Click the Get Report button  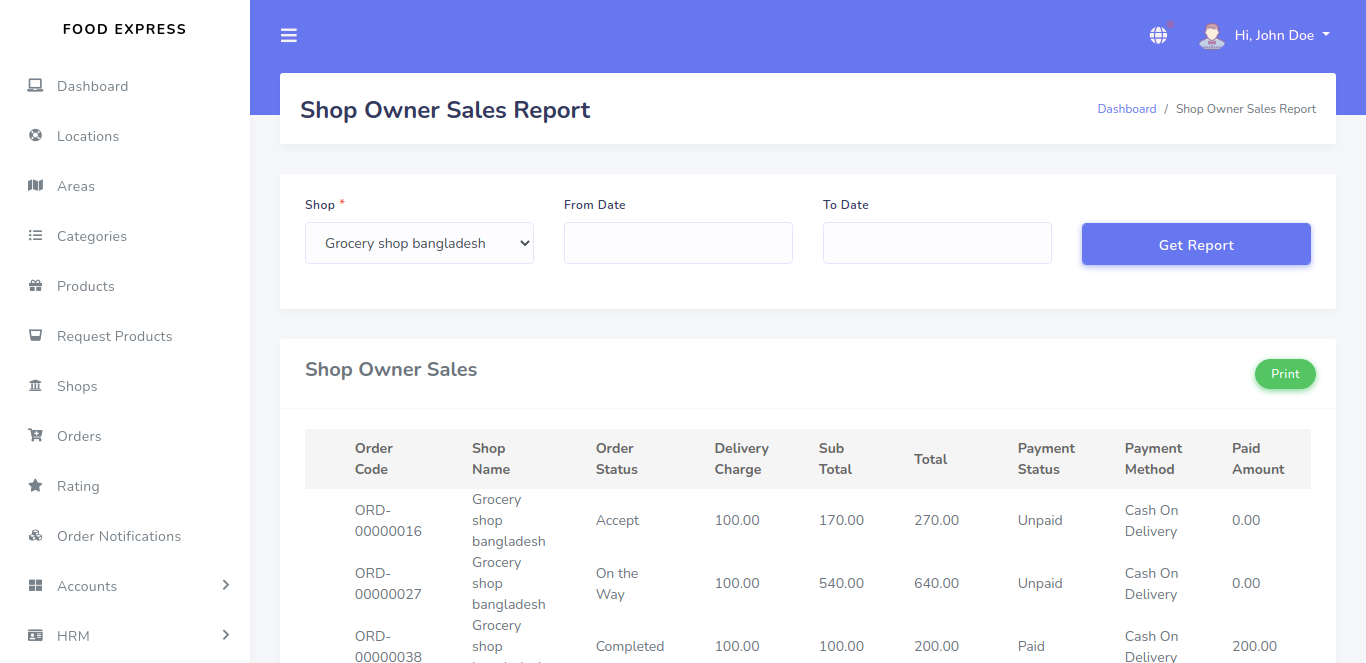tap(1196, 244)
